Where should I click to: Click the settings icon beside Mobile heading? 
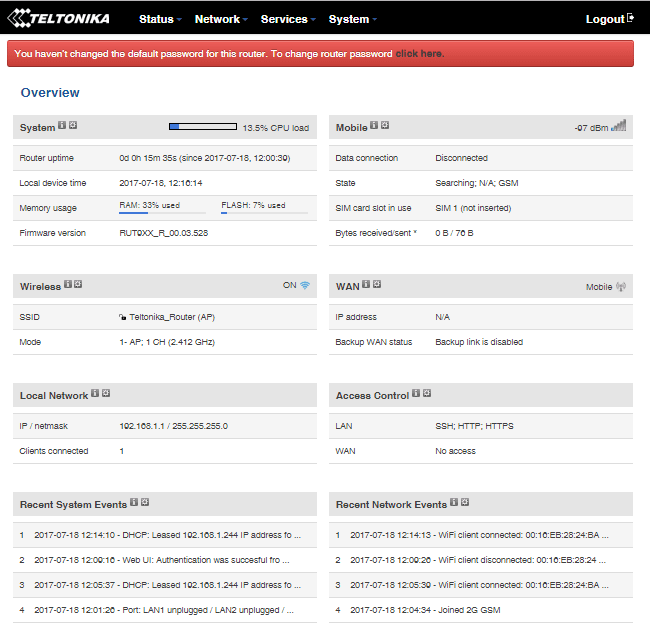click(385, 126)
